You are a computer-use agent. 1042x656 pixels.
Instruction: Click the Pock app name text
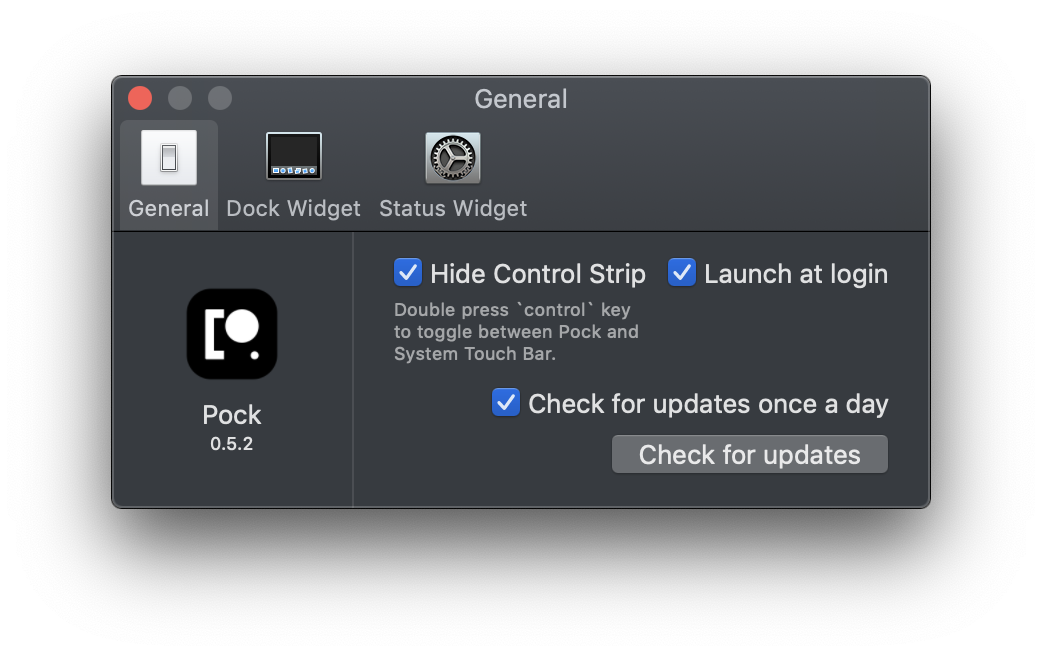232,415
